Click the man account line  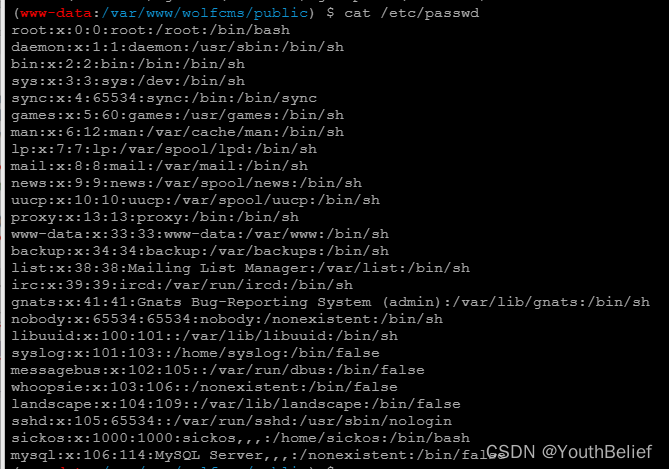point(177,132)
